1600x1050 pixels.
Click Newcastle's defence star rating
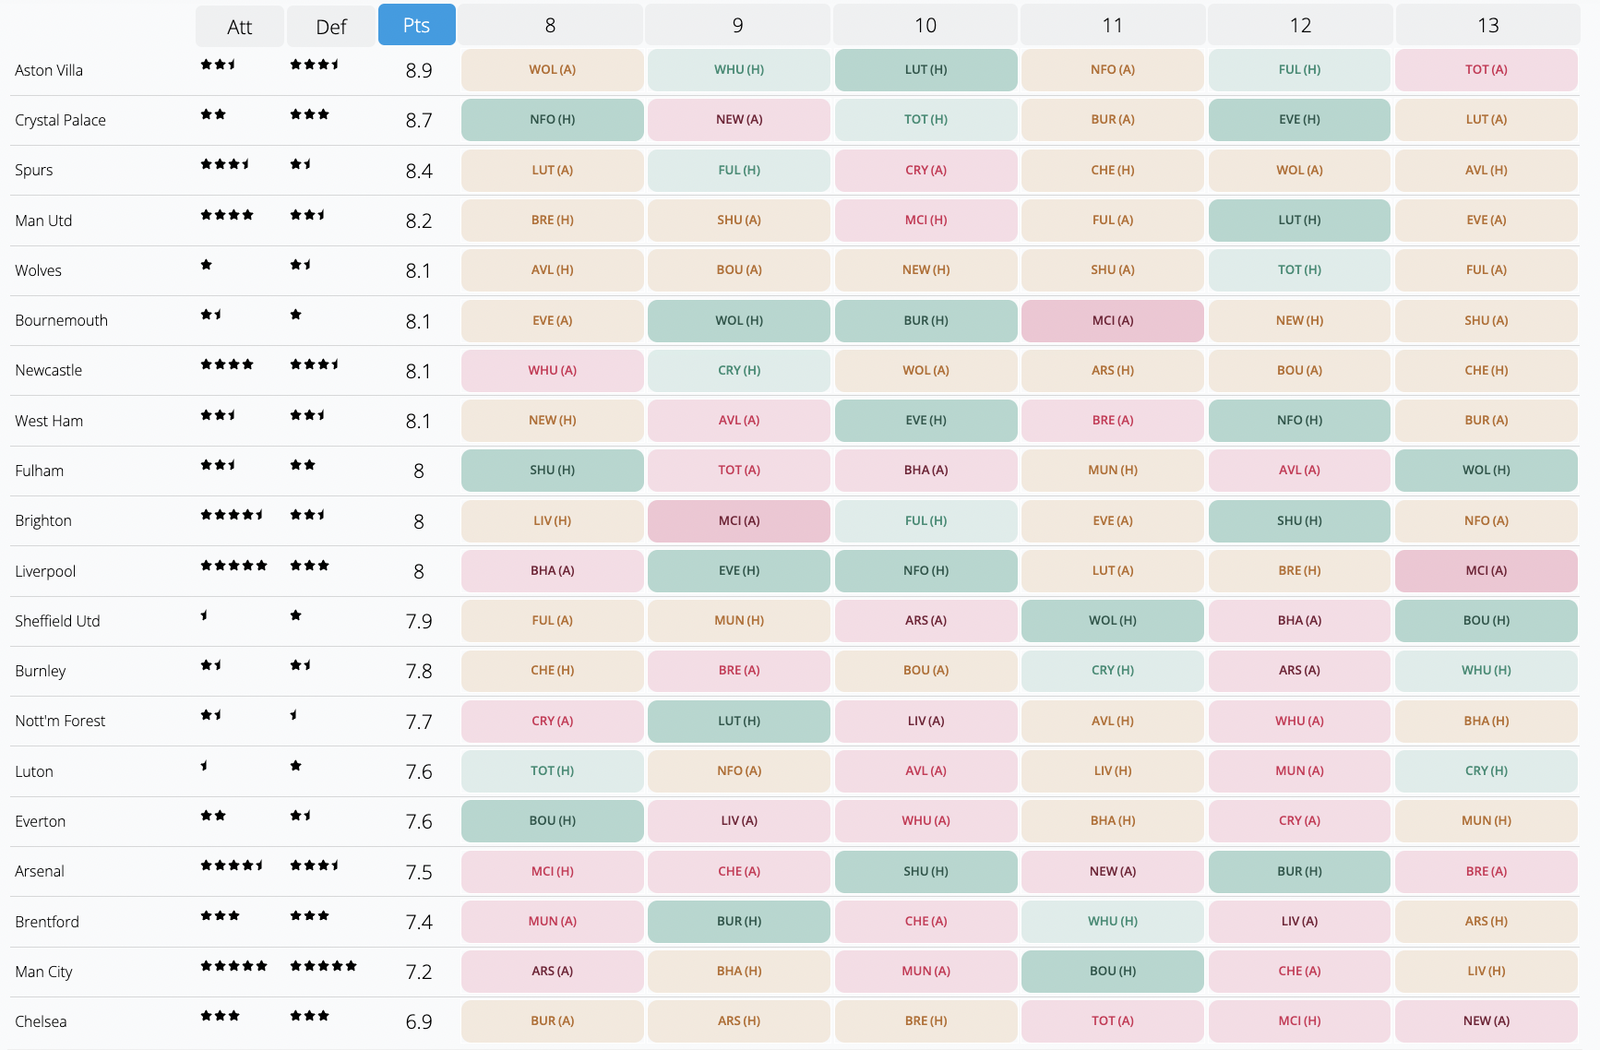click(x=313, y=364)
